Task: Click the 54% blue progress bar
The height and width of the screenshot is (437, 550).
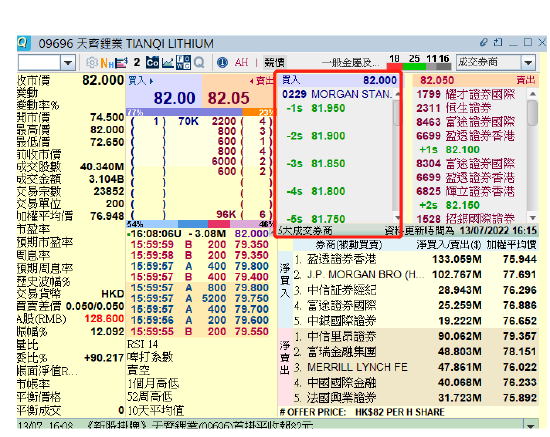Action: coord(152,224)
